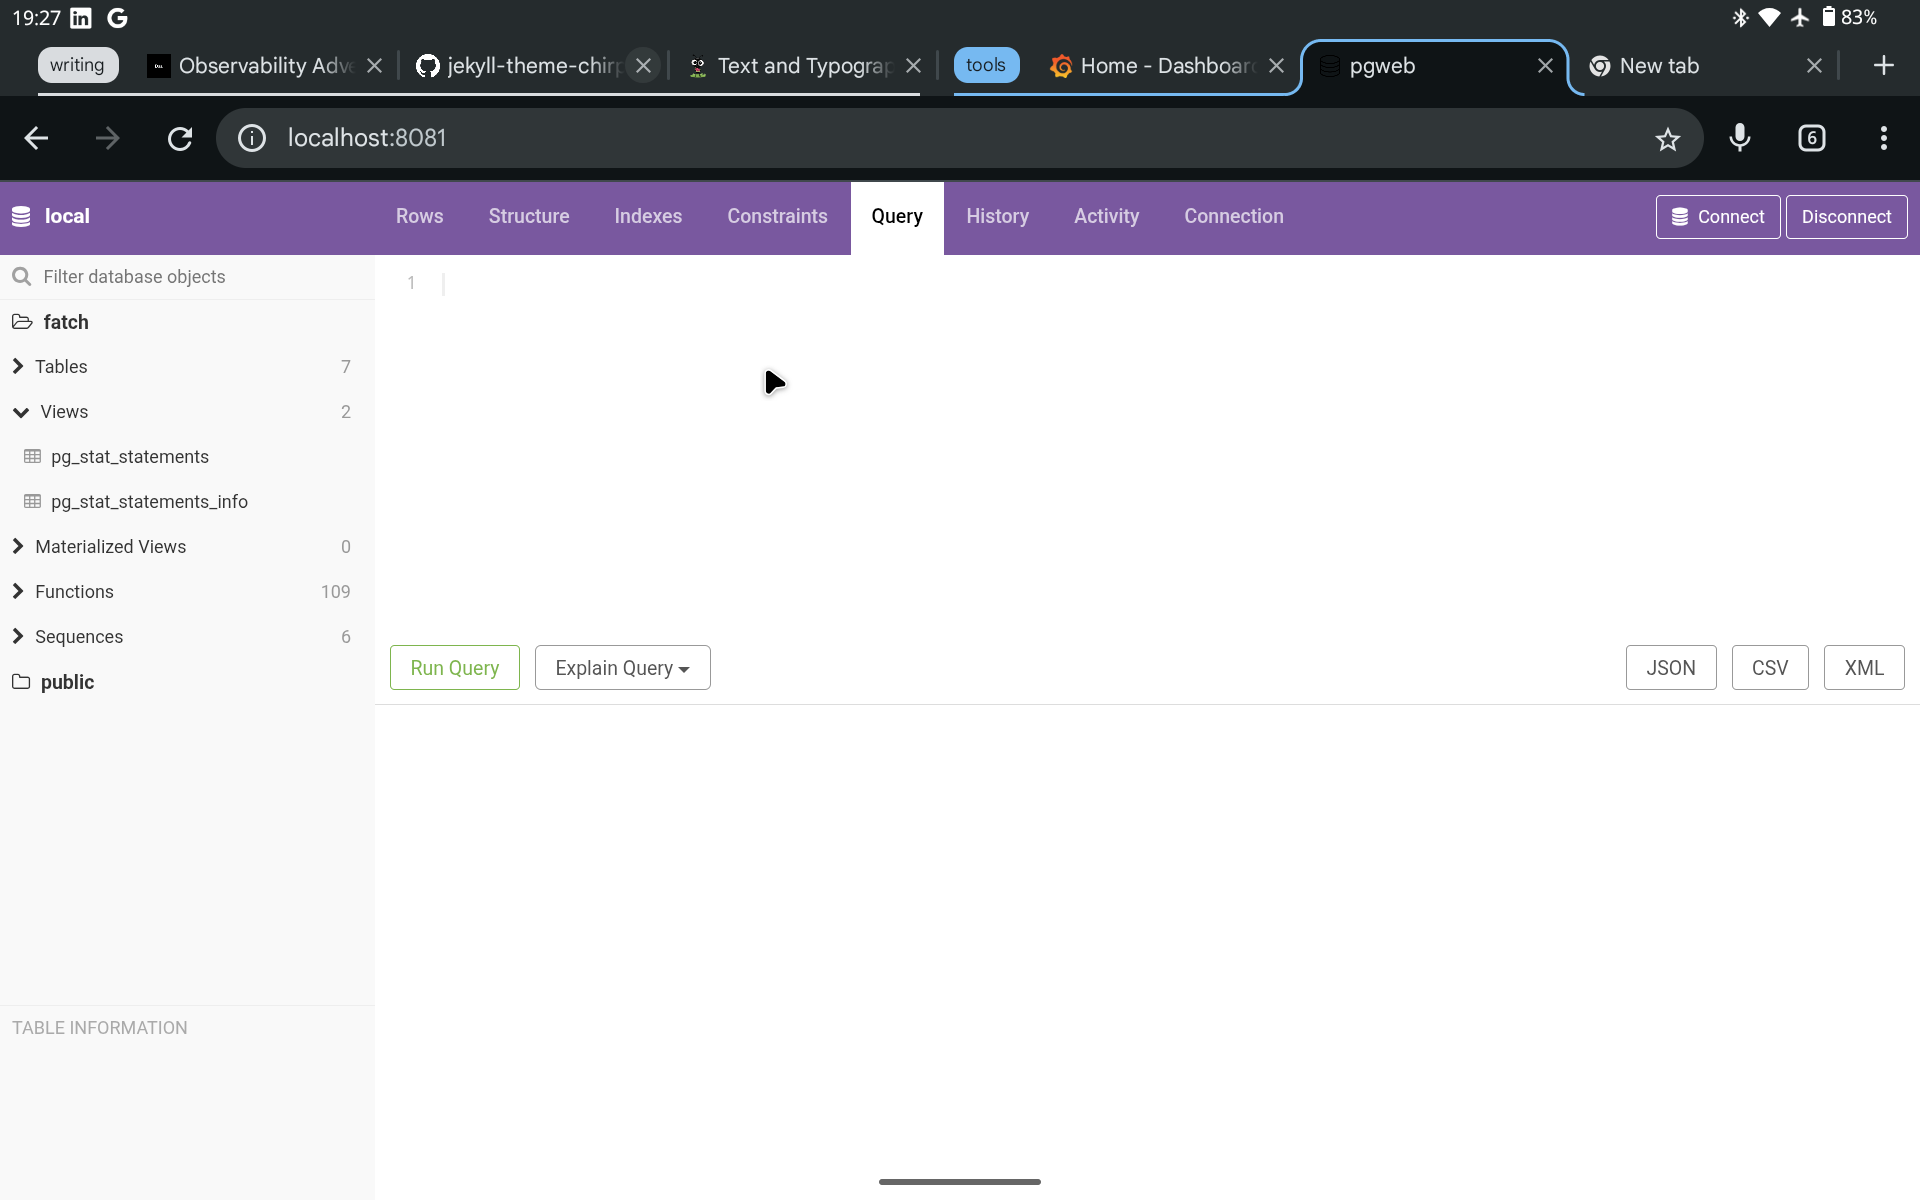Click the pg_stat_statements view table icon

pos(32,457)
